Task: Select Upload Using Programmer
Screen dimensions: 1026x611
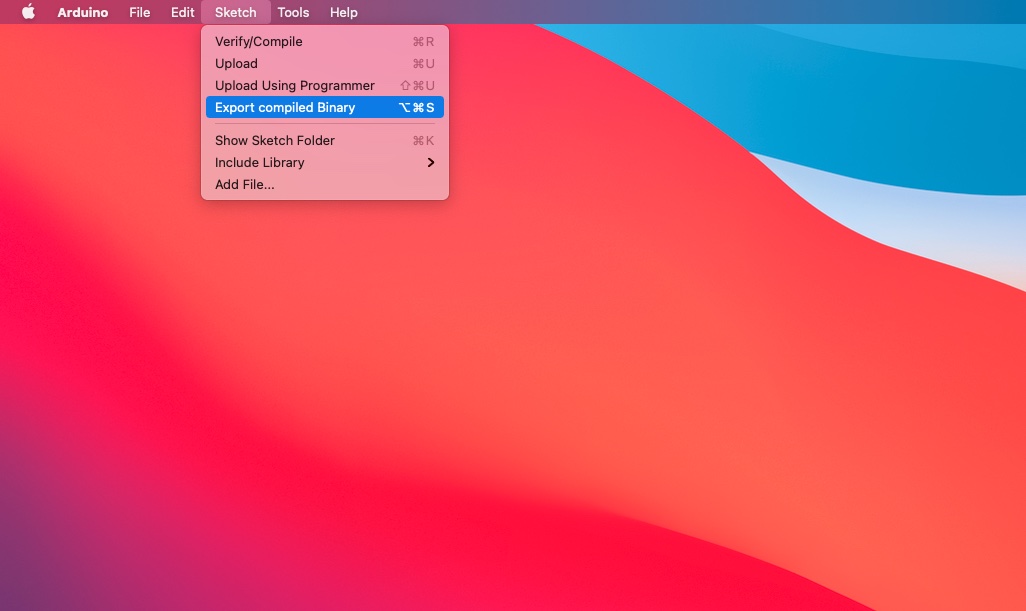Action: (x=294, y=86)
